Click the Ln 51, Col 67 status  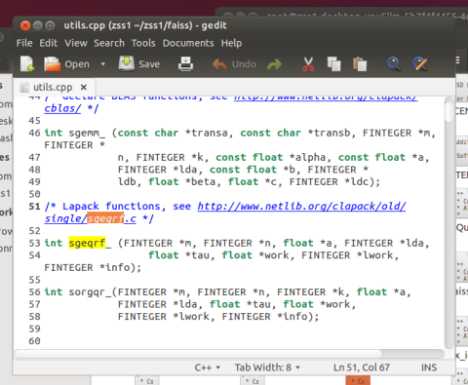[x=361, y=367]
